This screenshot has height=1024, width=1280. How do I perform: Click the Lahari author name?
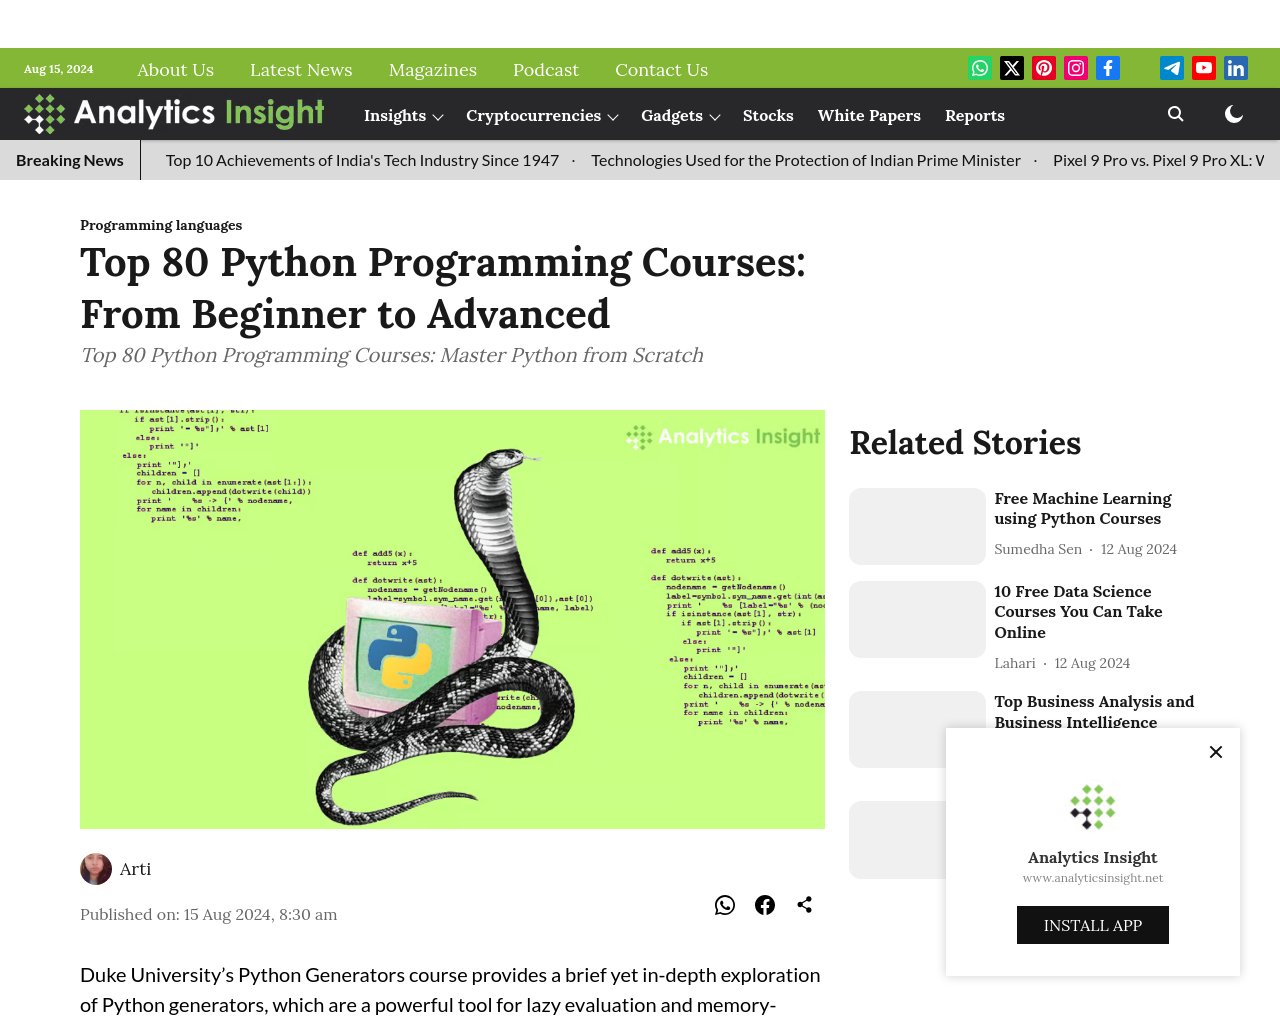pos(1015,663)
